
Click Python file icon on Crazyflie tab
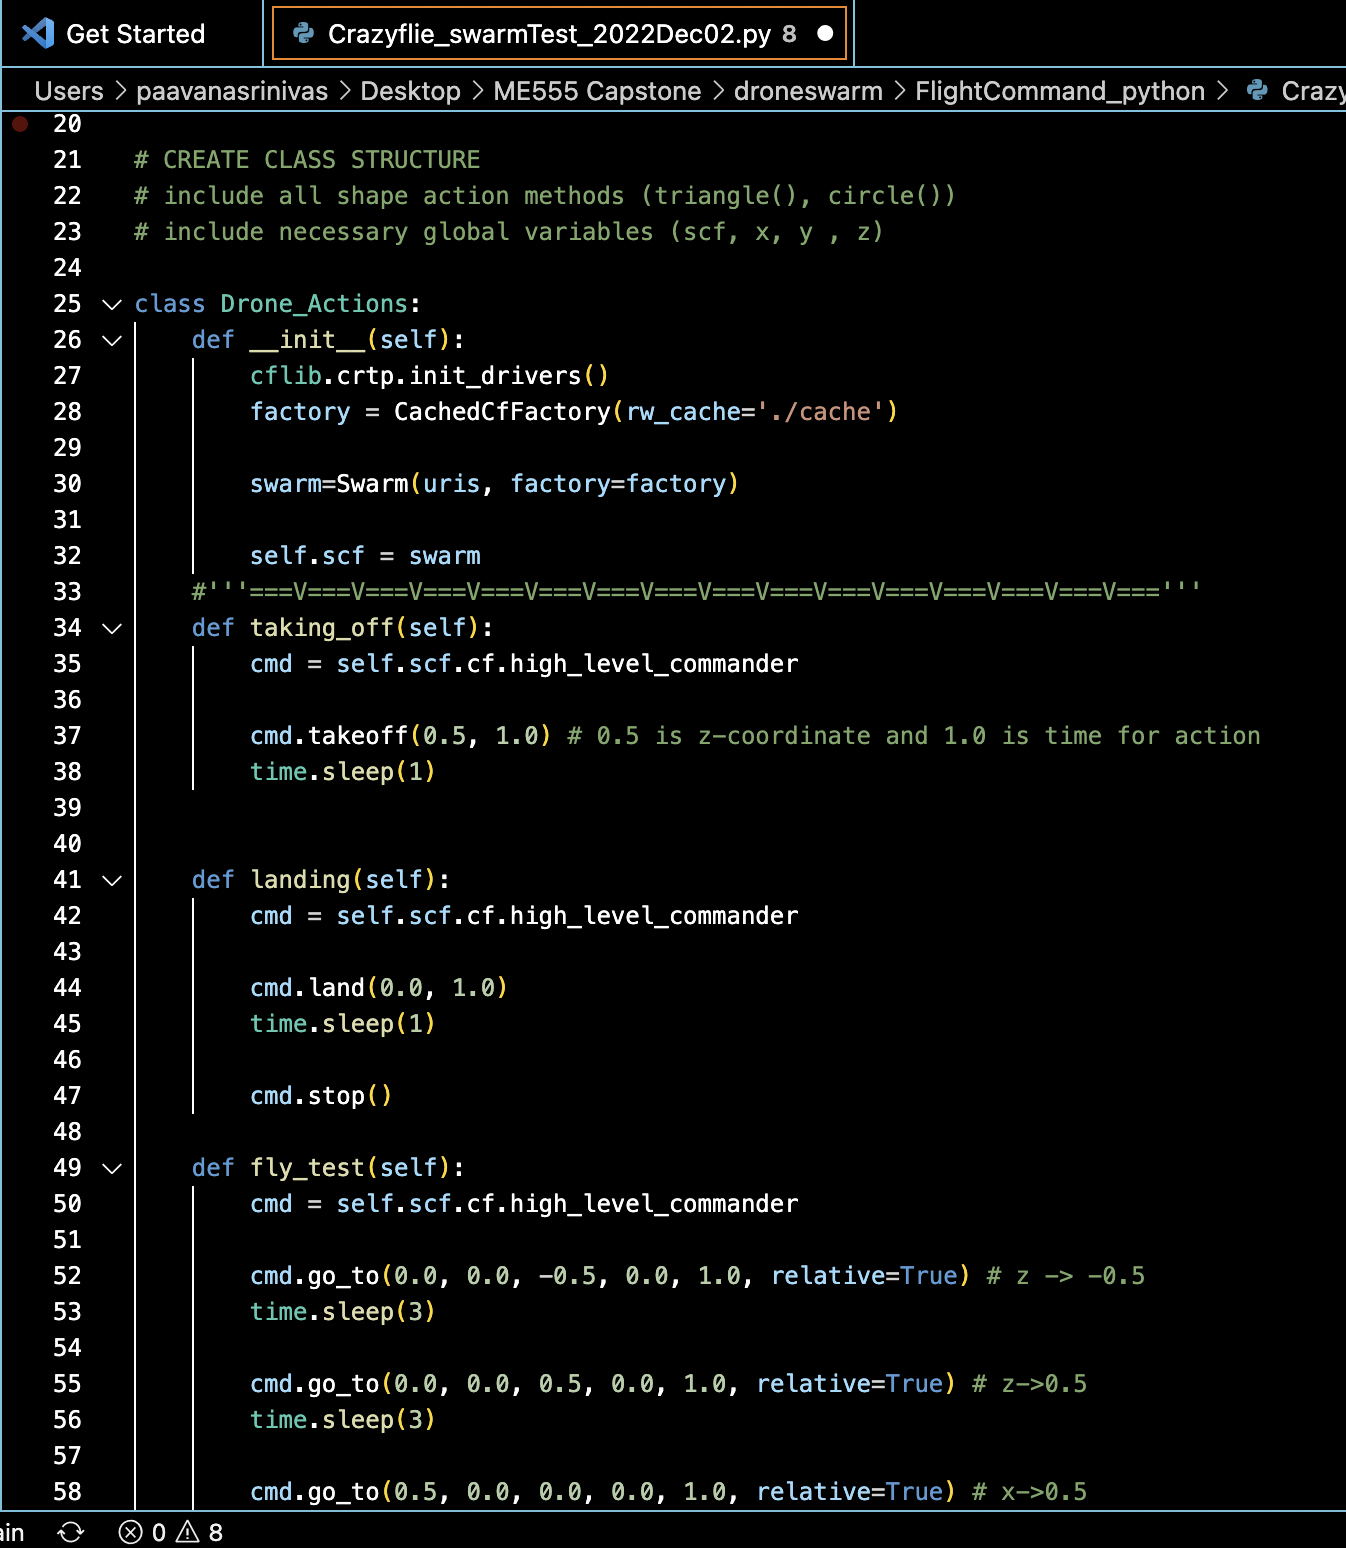point(303,34)
